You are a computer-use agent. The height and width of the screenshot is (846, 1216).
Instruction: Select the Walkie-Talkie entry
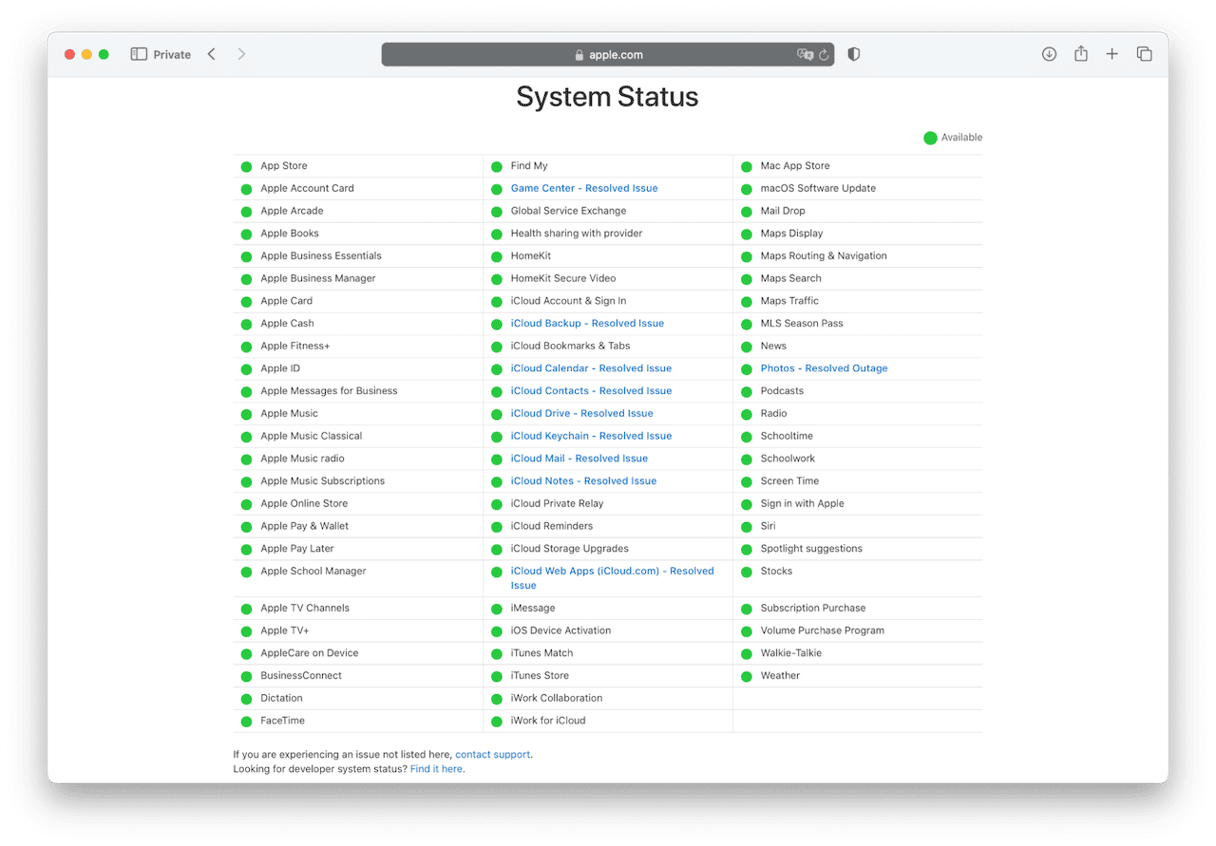pos(791,653)
